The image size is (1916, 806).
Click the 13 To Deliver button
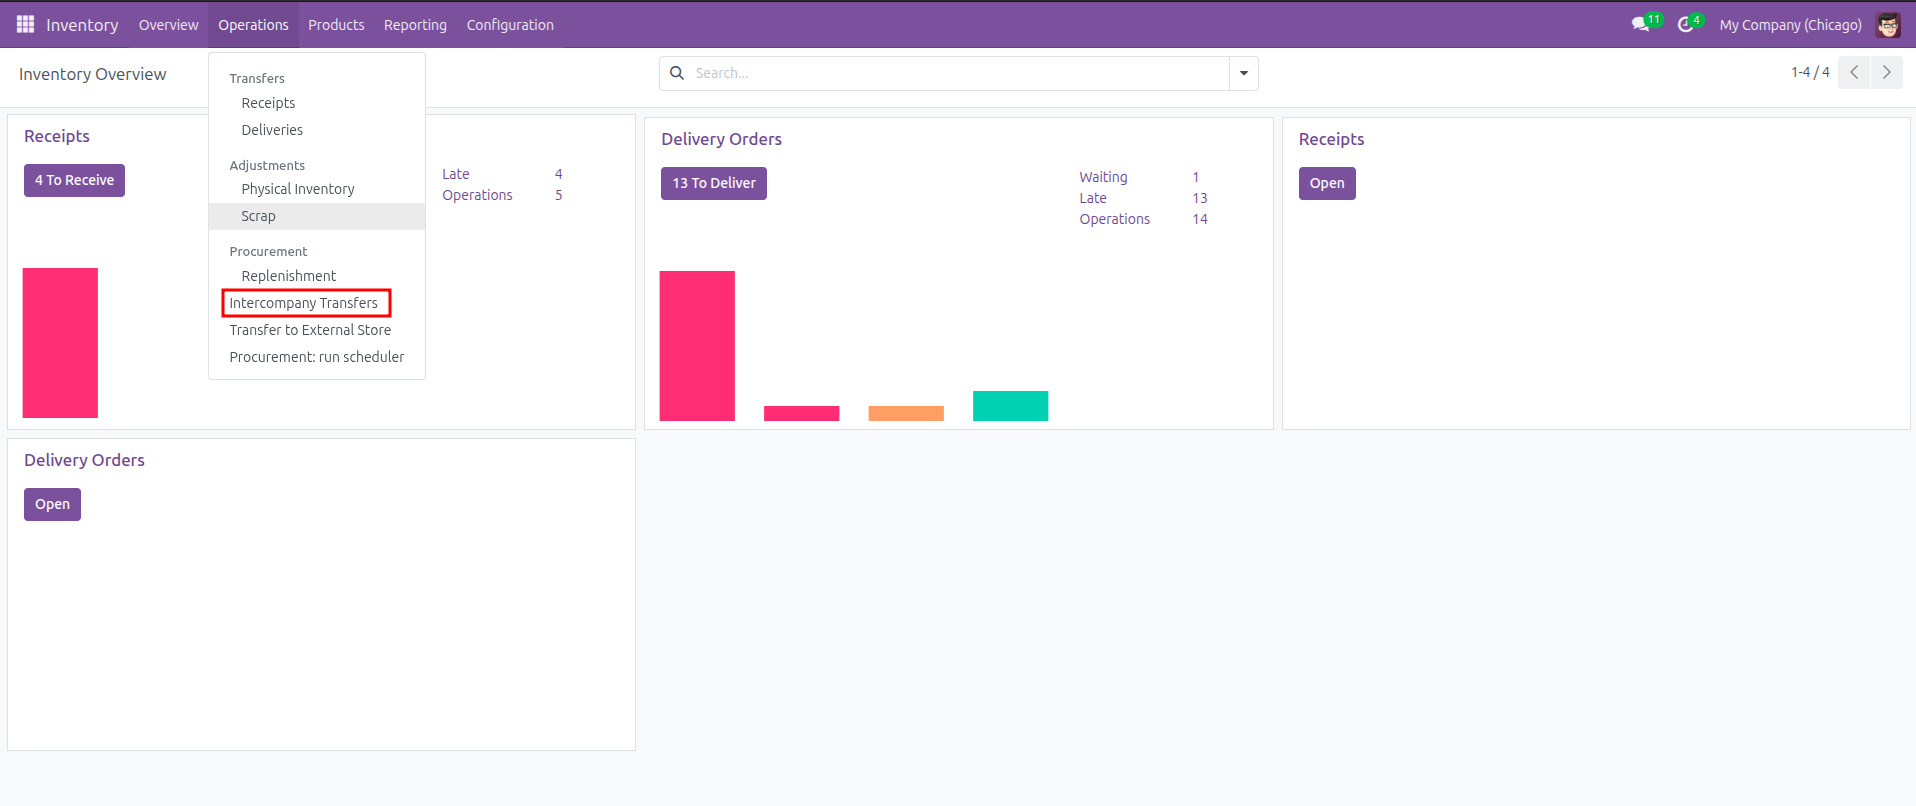point(714,183)
